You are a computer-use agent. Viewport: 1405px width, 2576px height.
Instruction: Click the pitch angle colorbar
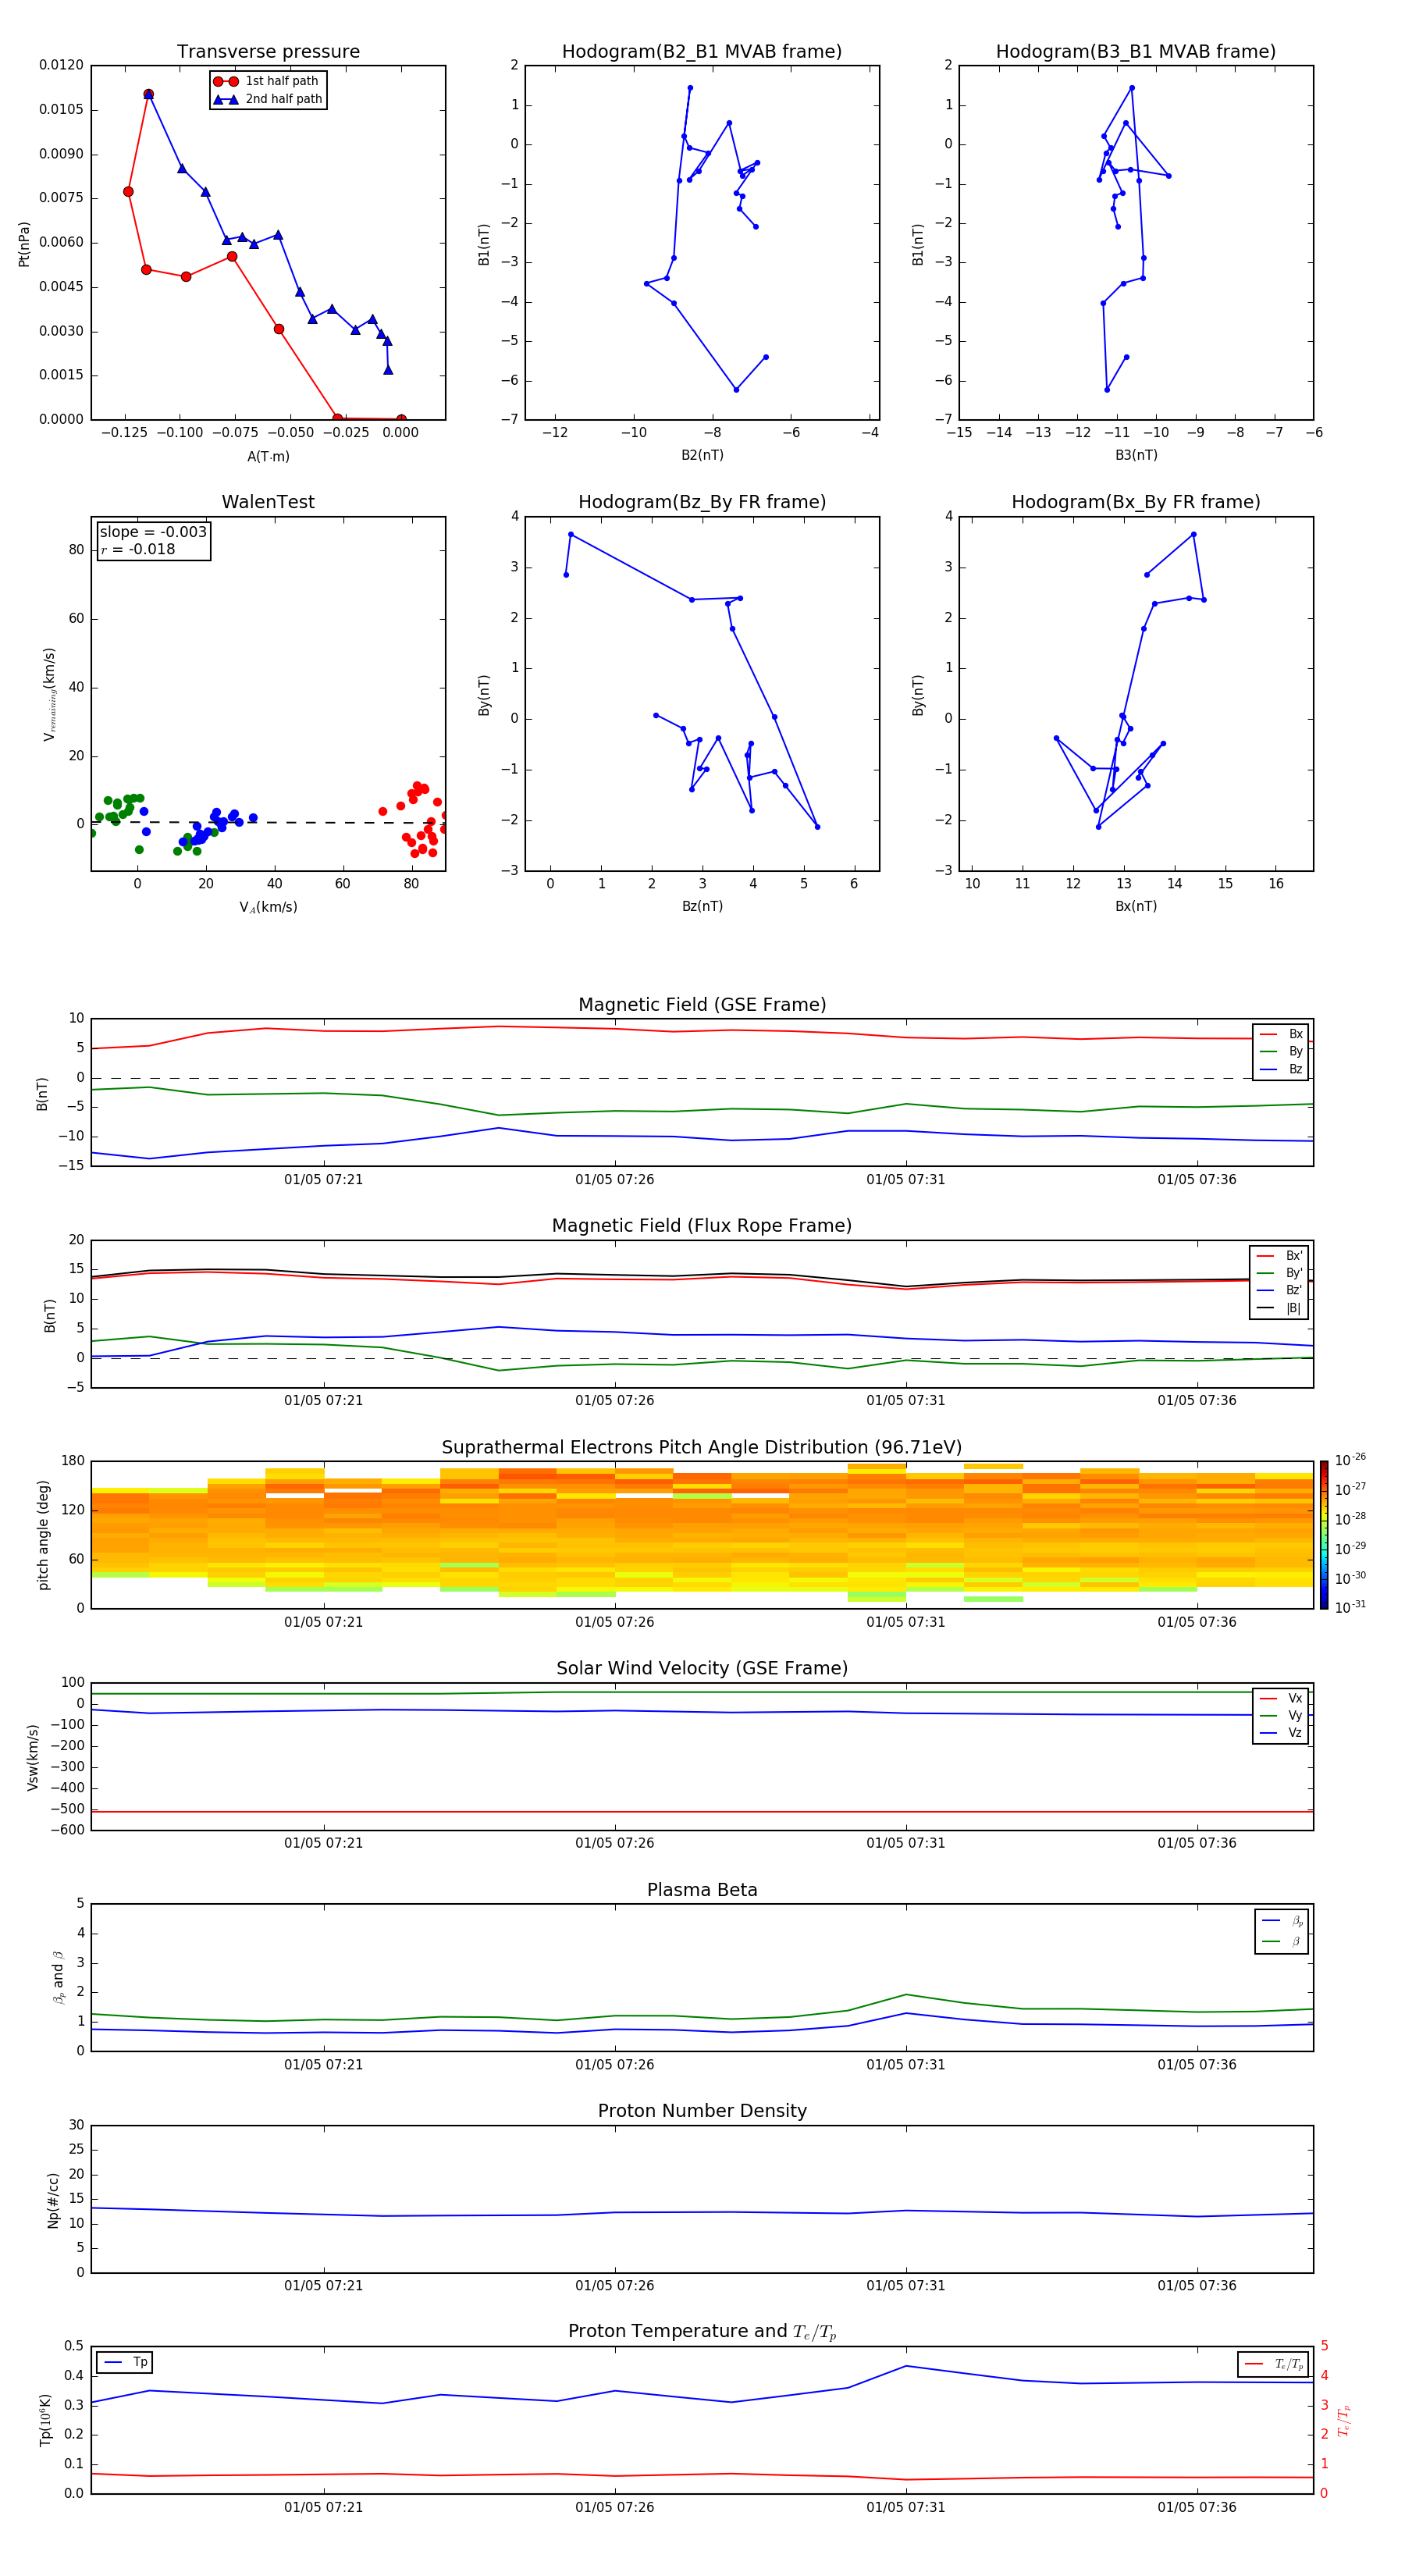pyautogui.click(x=1324, y=1535)
